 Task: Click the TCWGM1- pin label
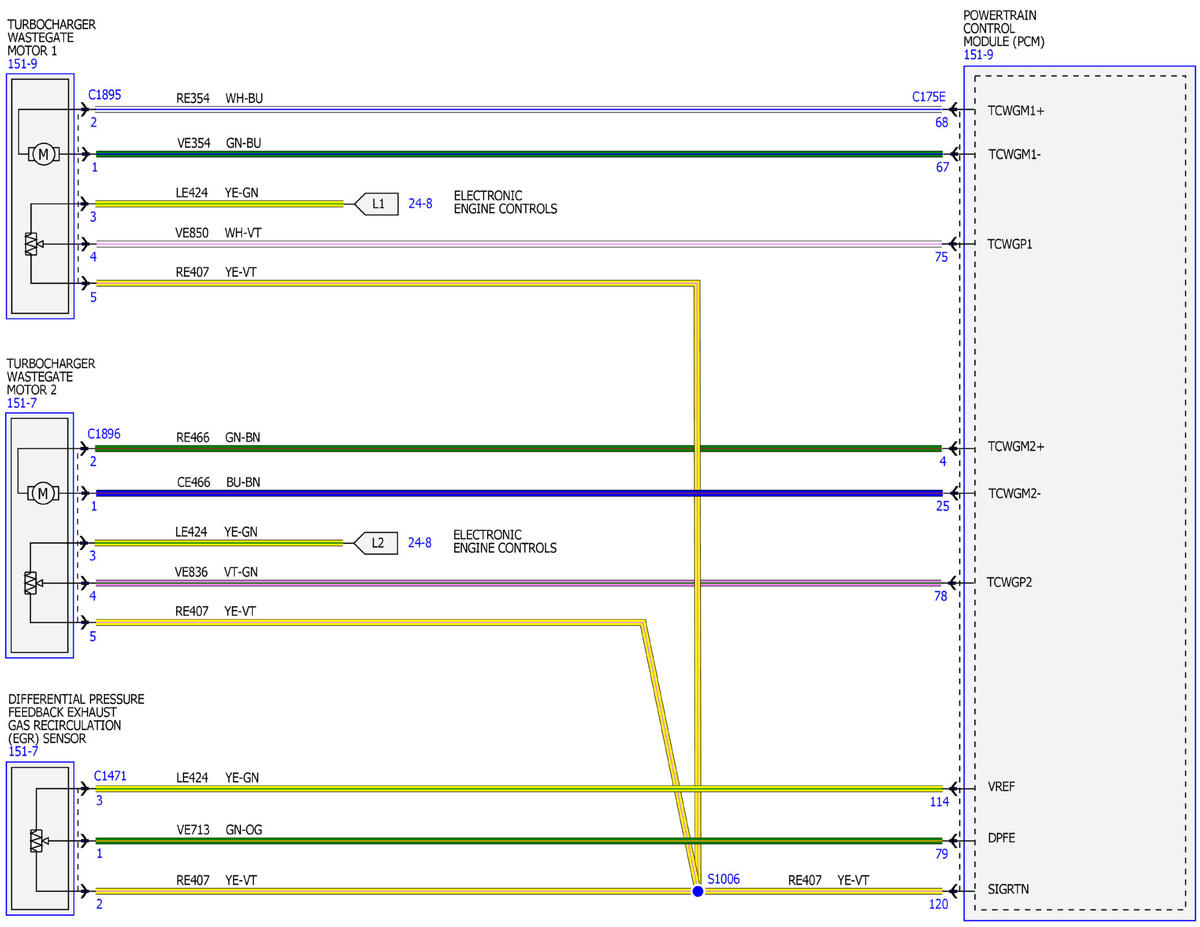click(x=1014, y=155)
